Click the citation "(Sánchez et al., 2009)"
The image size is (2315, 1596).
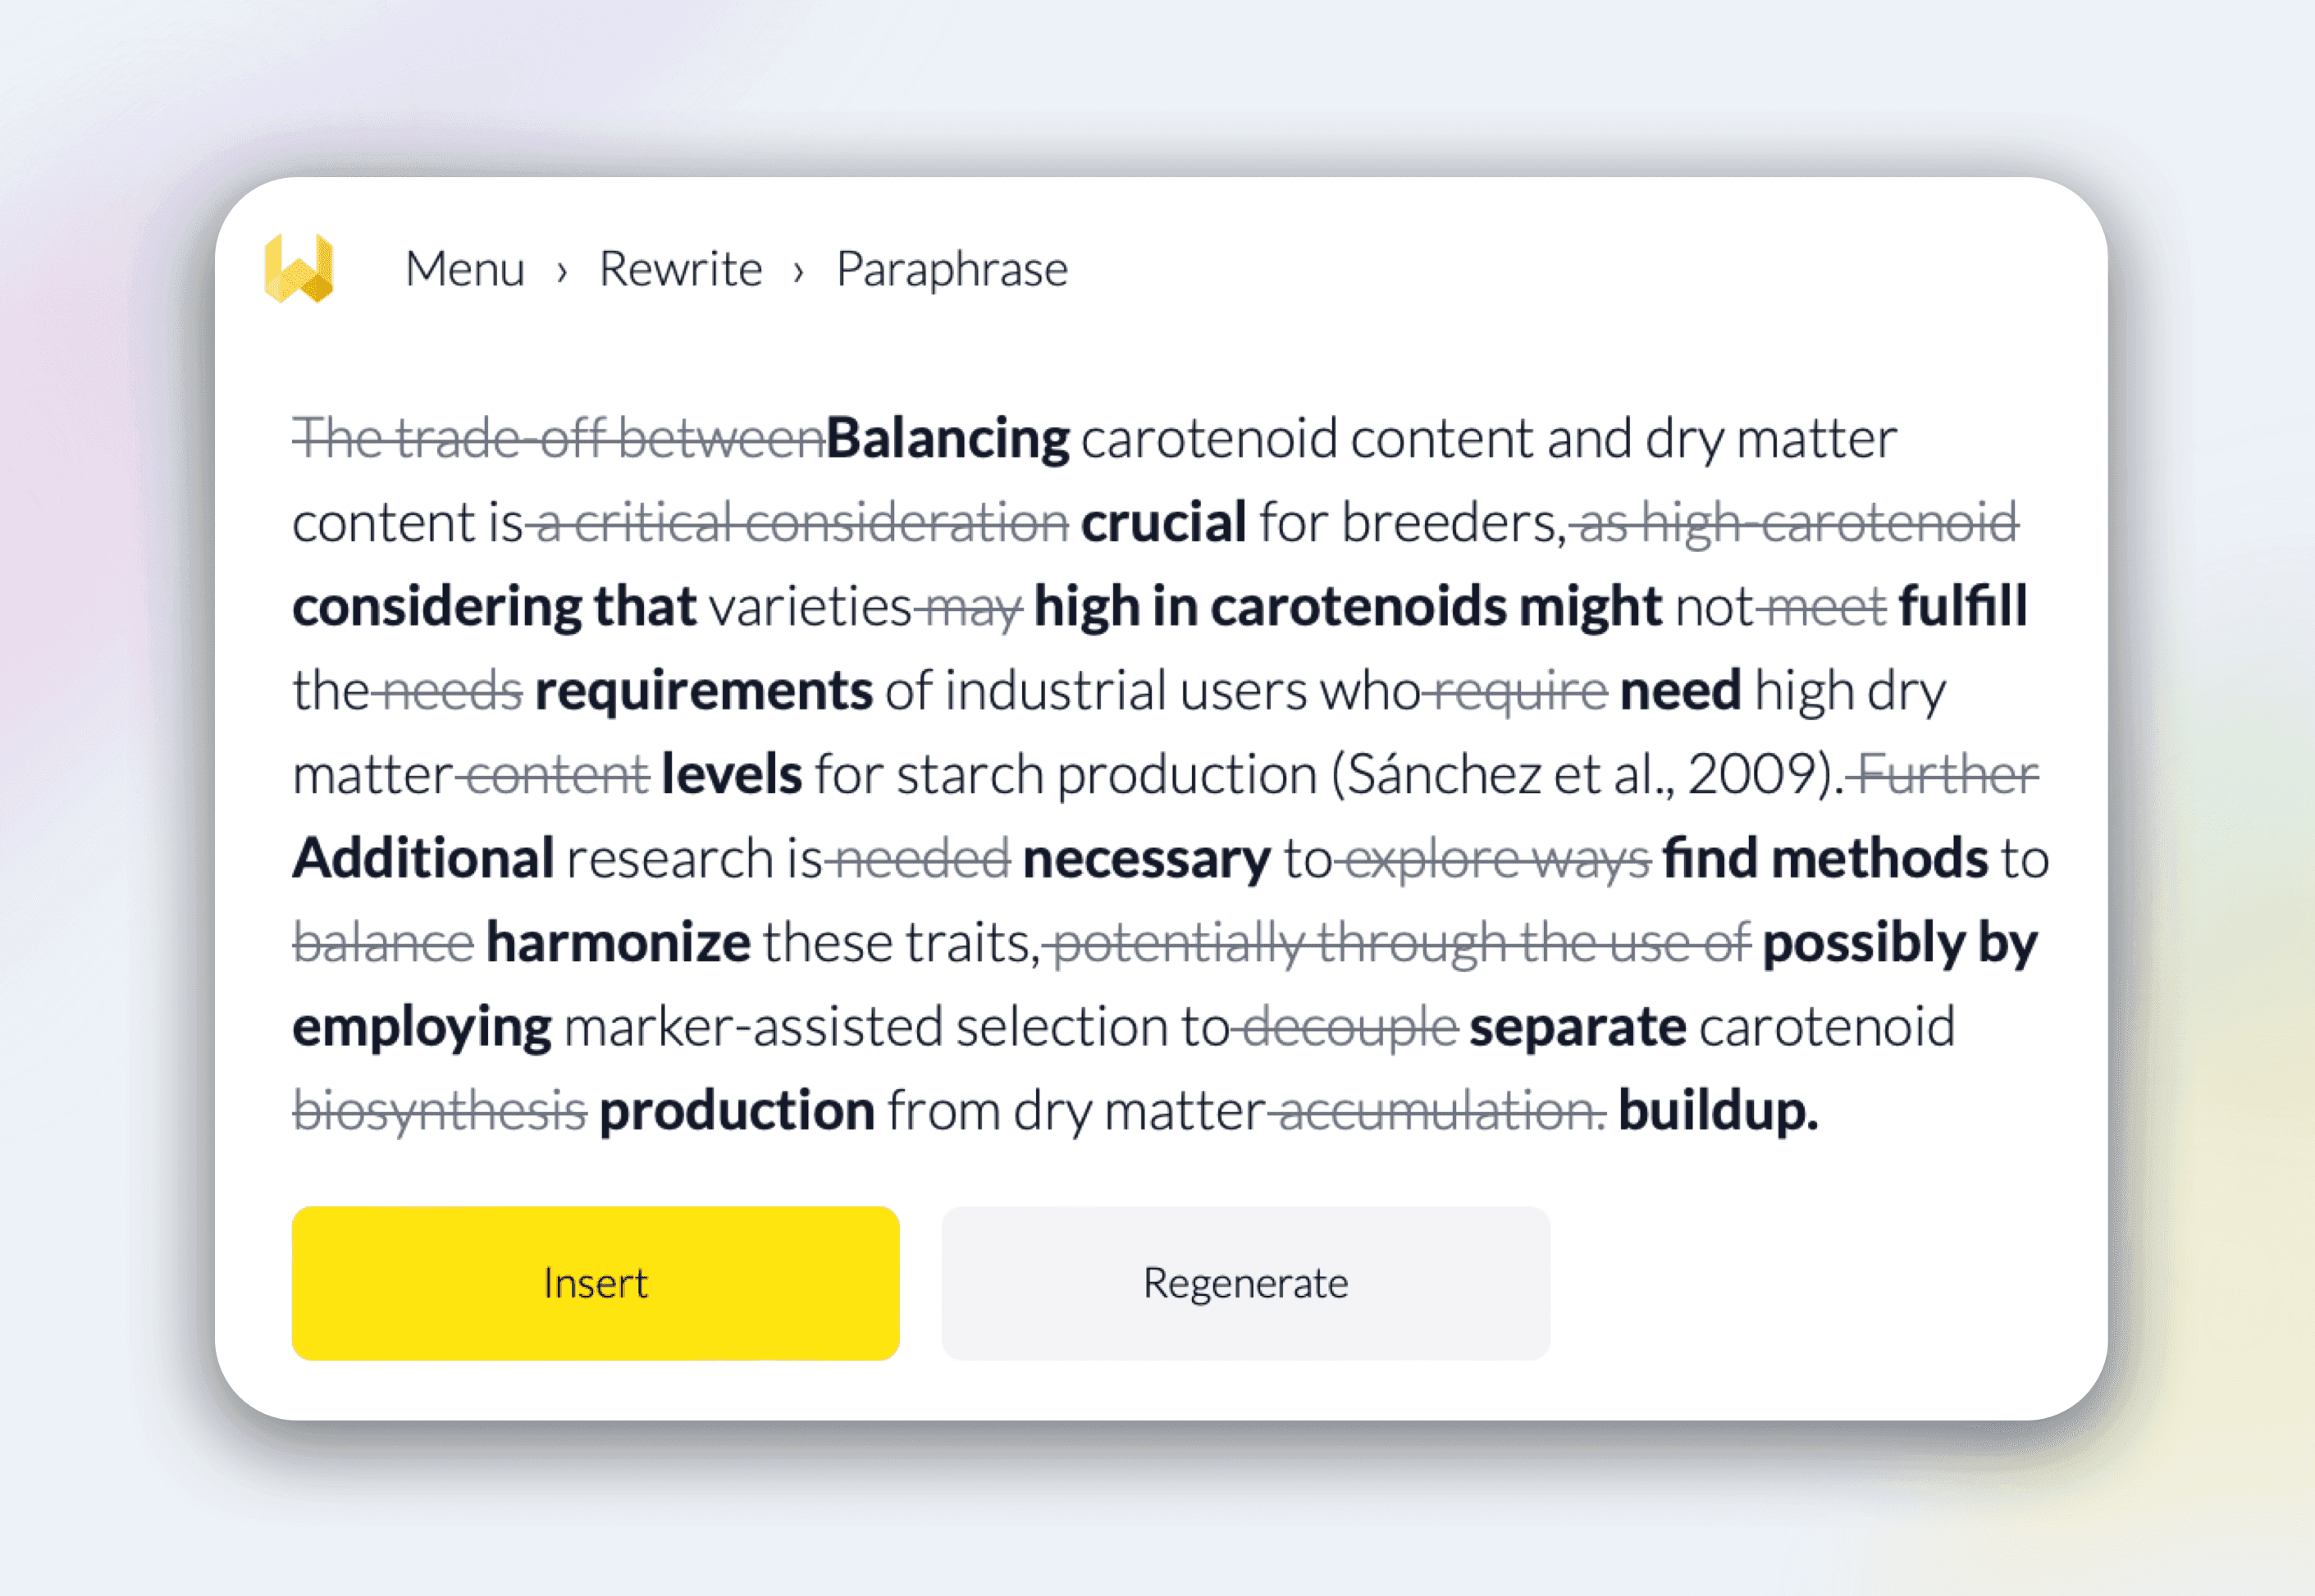1586,774
